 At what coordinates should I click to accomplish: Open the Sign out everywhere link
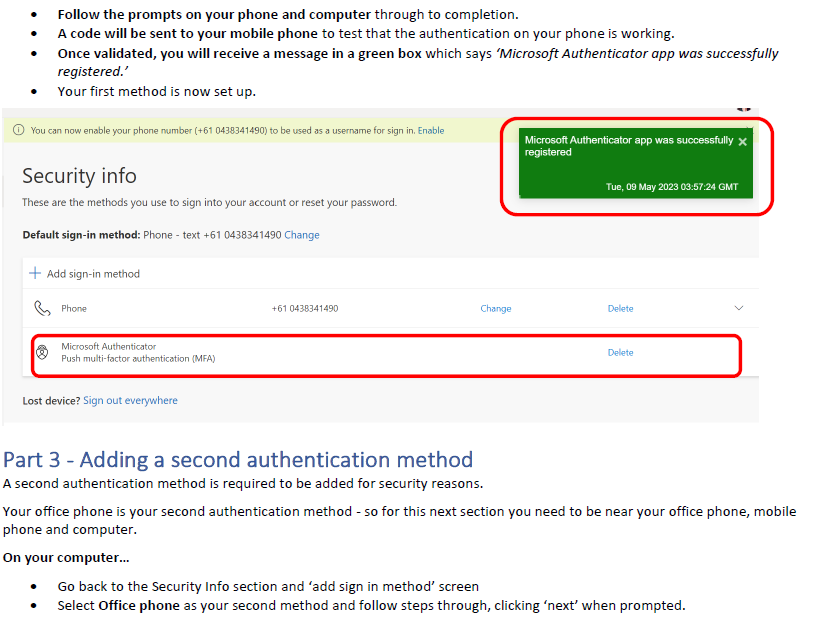130,400
